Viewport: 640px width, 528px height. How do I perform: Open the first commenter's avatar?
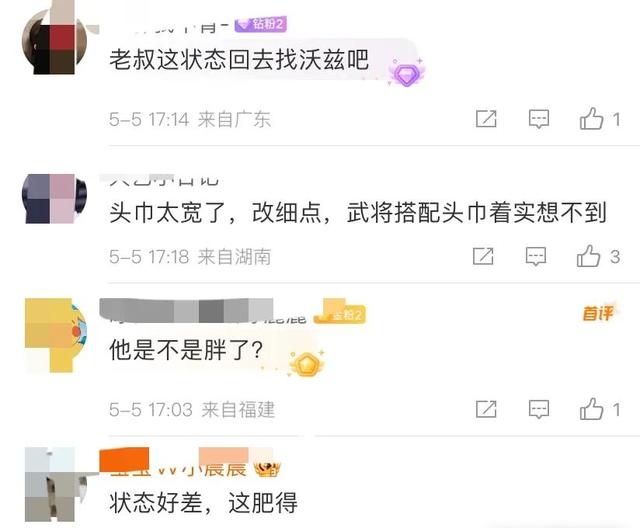pyautogui.click(x=54, y=42)
